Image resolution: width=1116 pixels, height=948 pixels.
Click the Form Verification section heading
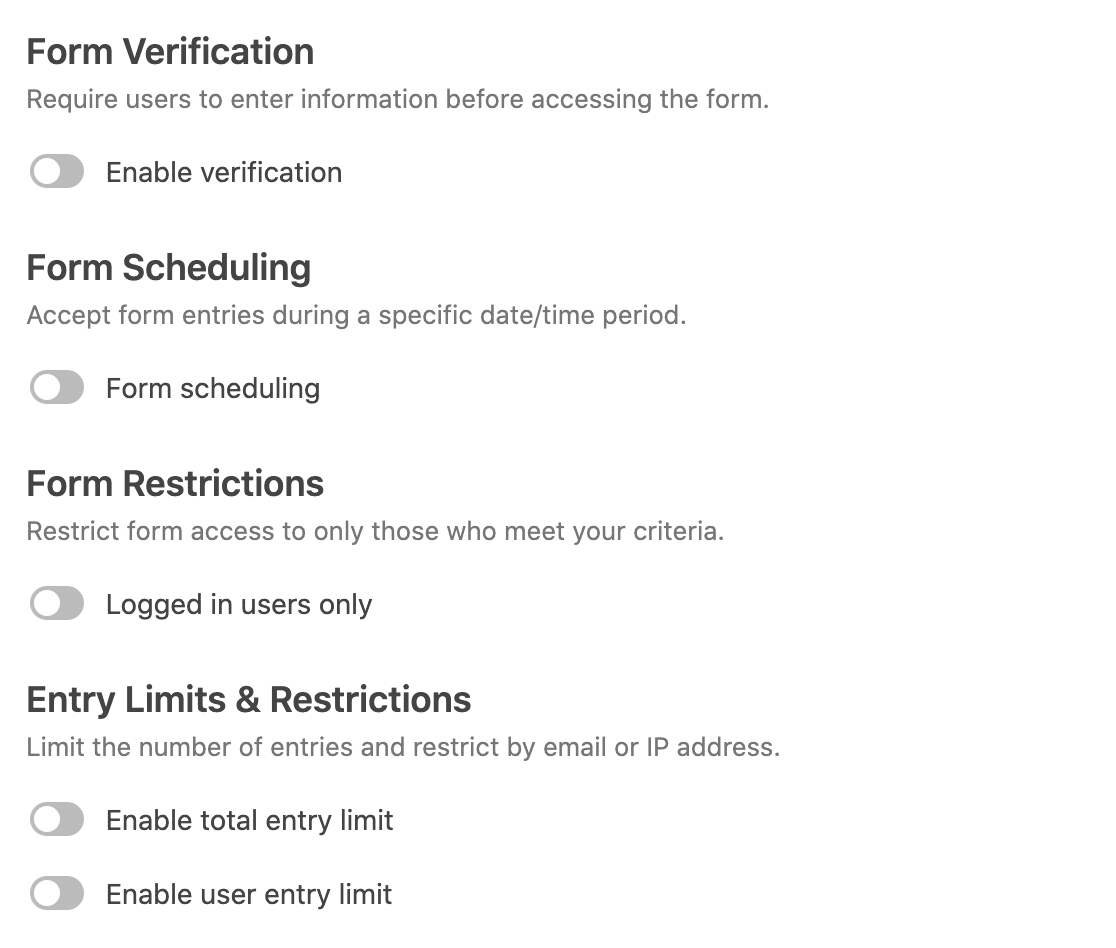(170, 51)
